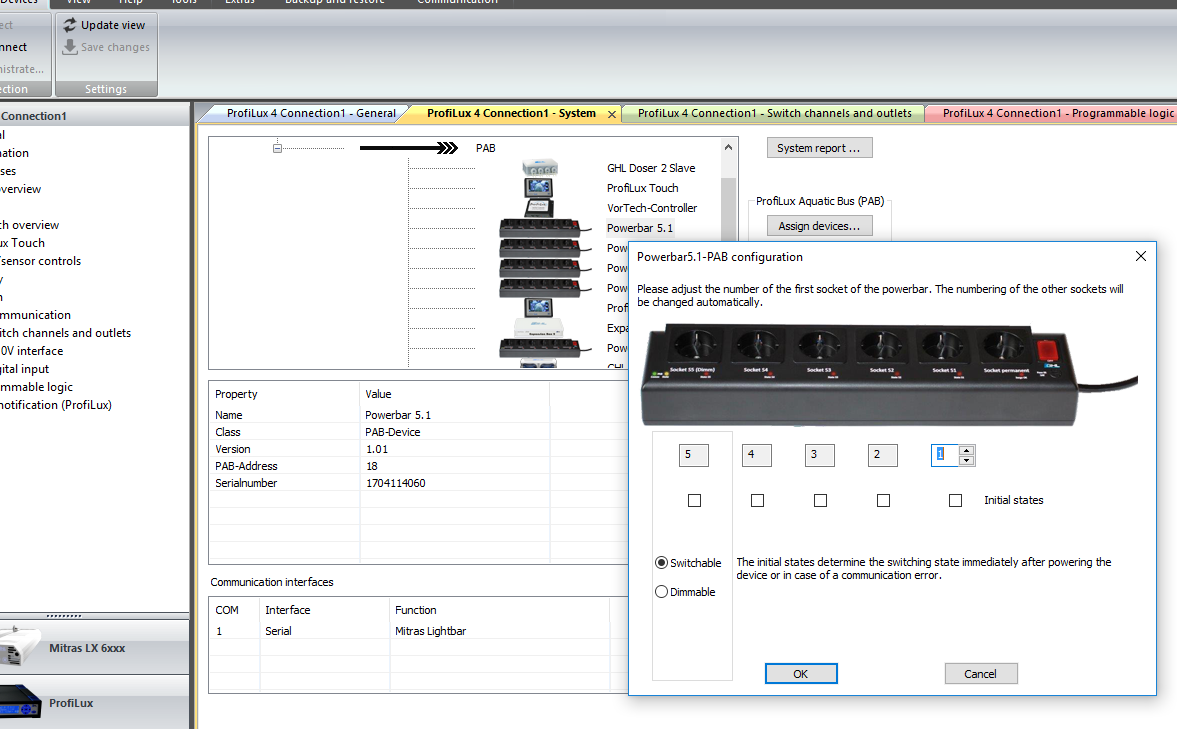Click the Save changes button

pyautogui.click(x=106, y=47)
